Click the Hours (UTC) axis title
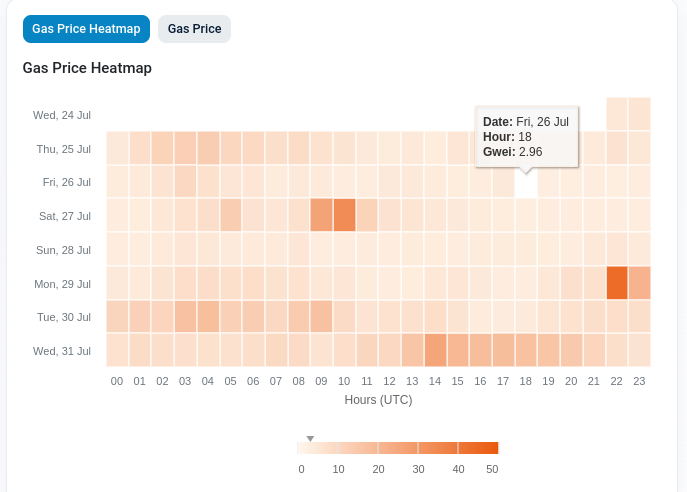Viewport: 687px width, 492px height. click(x=378, y=400)
